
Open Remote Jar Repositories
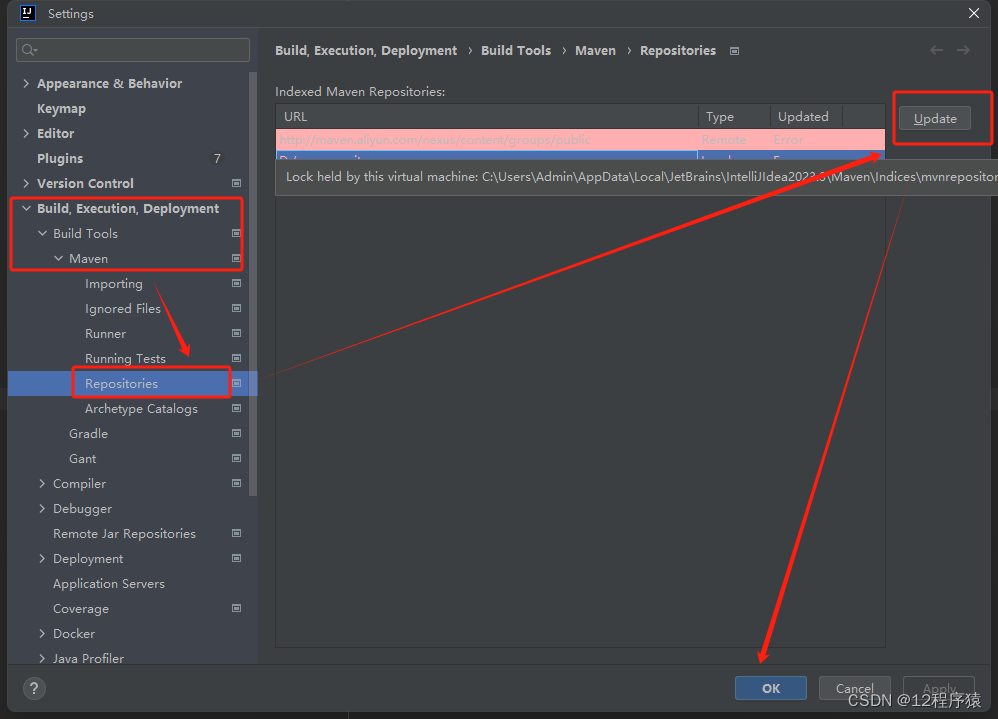pos(124,534)
